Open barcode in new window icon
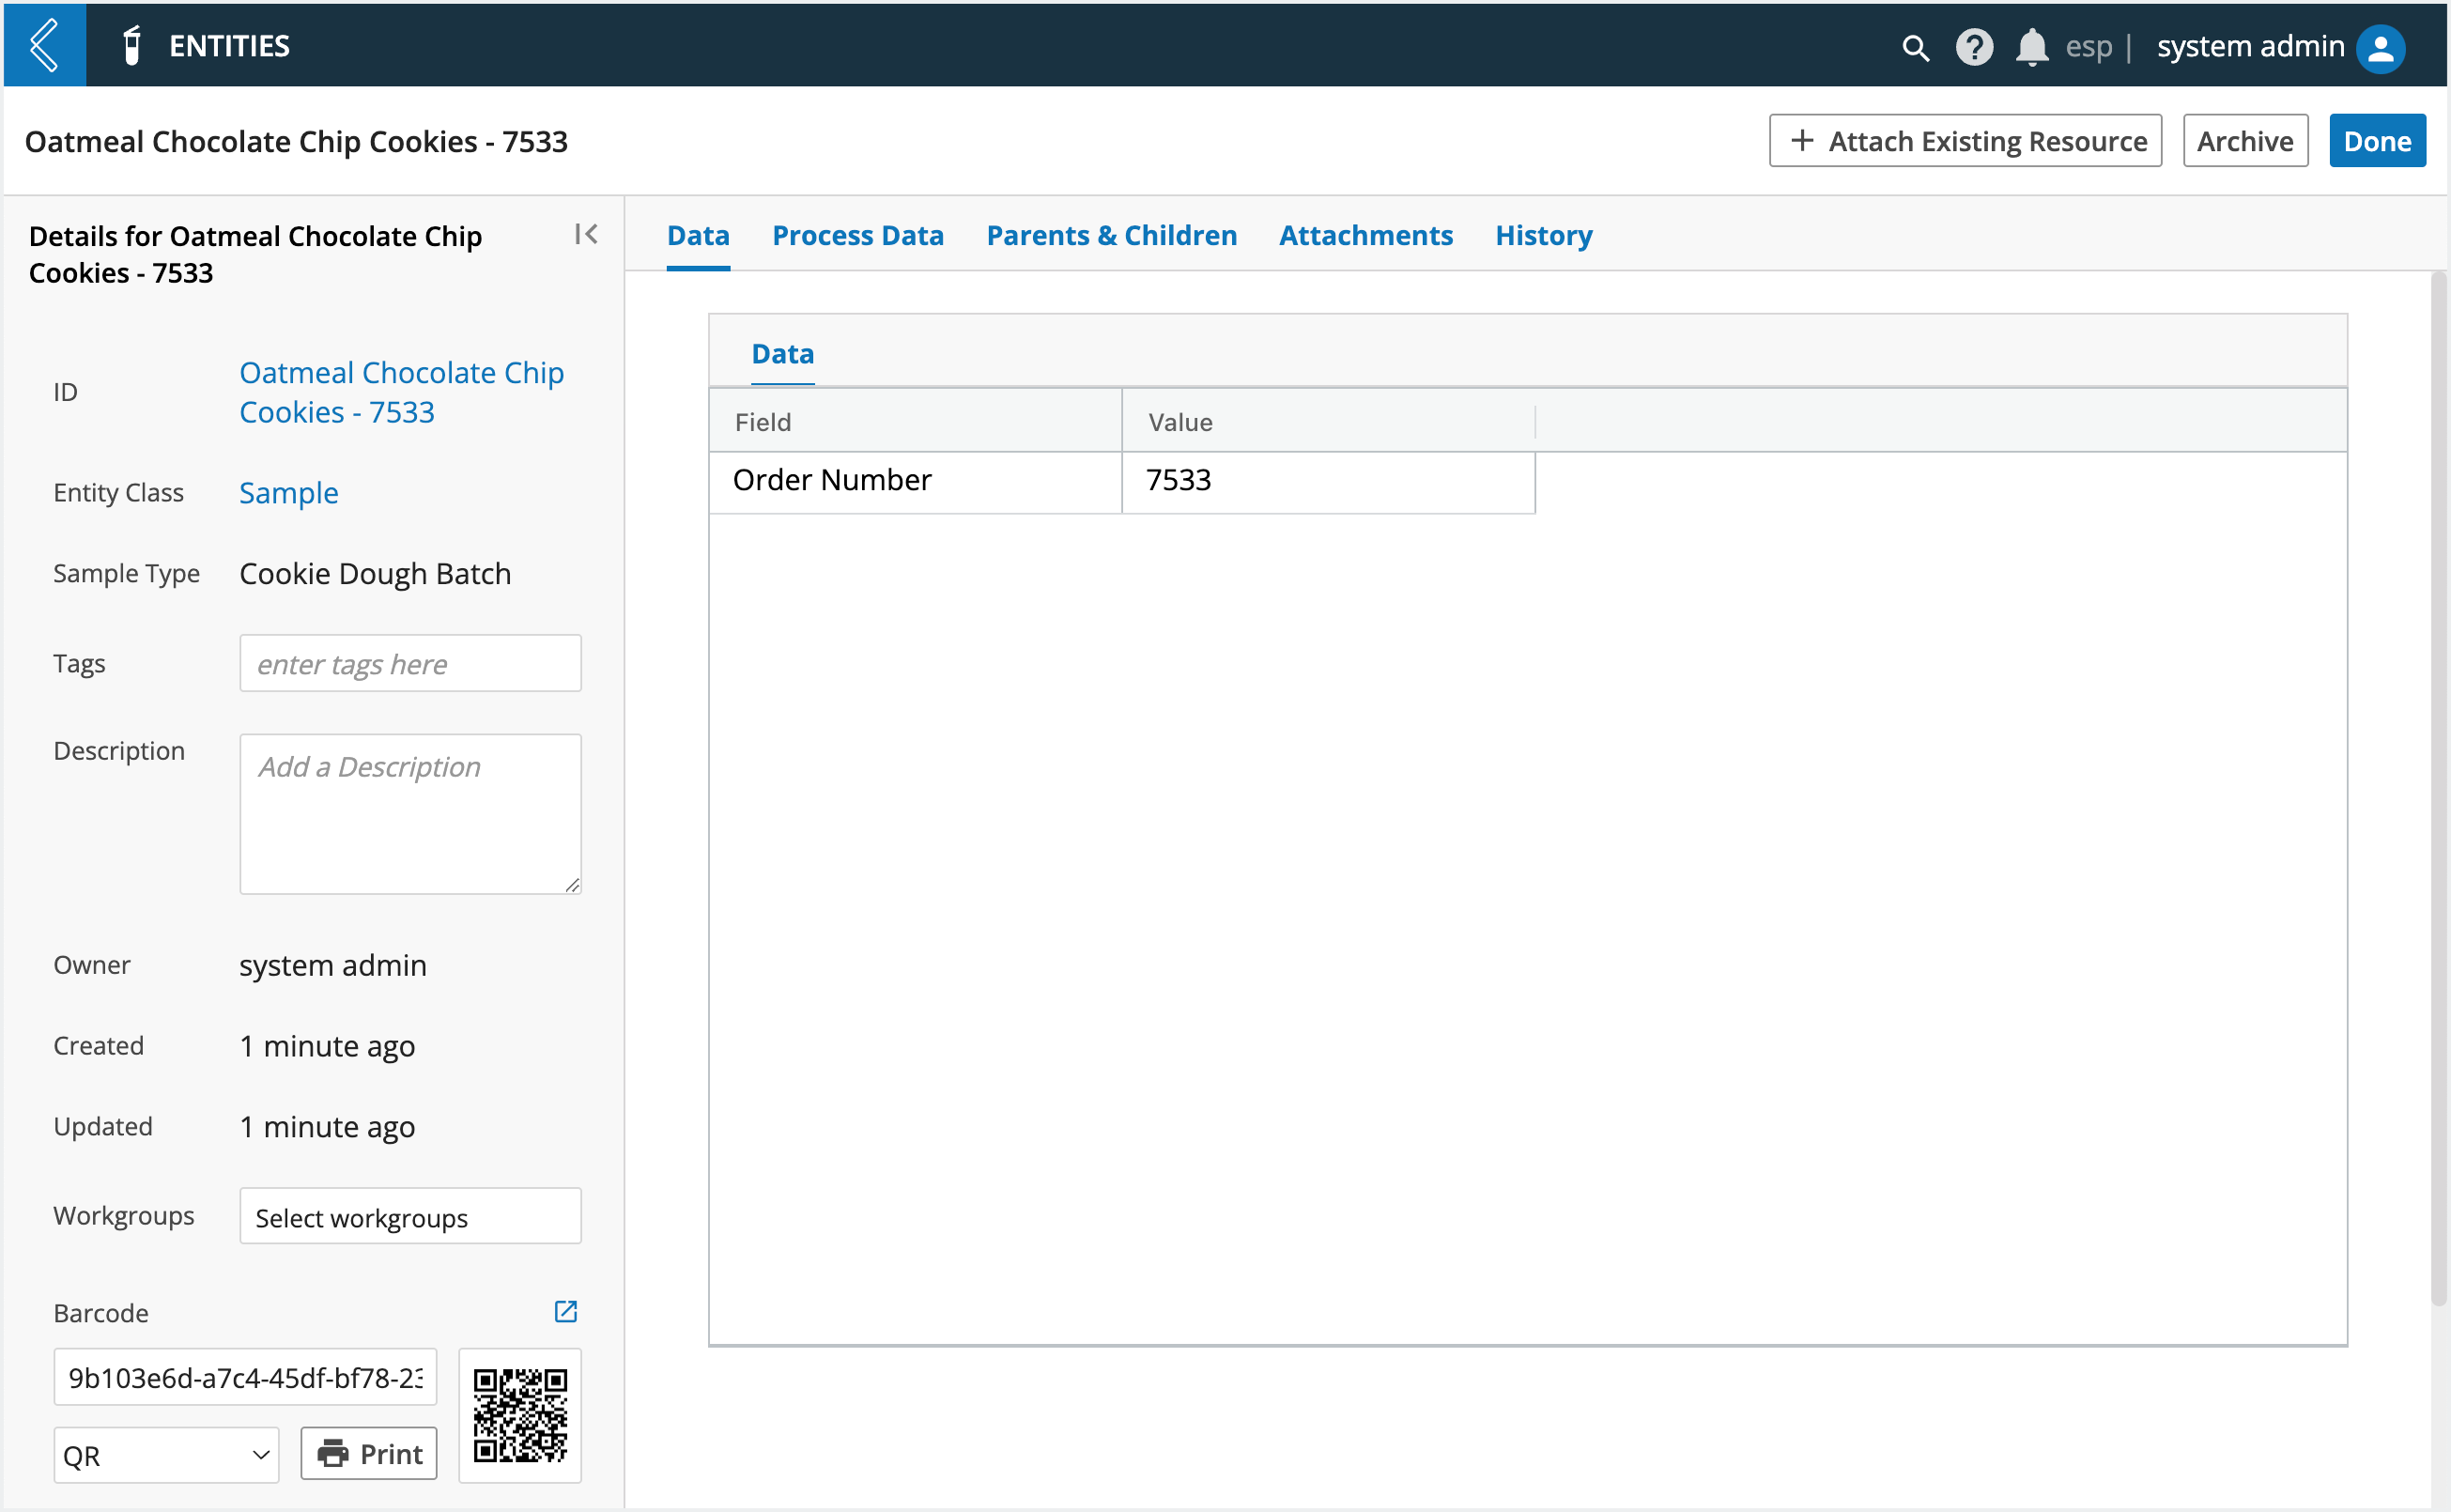Viewport: 2451px width, 1512px height. [x=566, y=1311]
